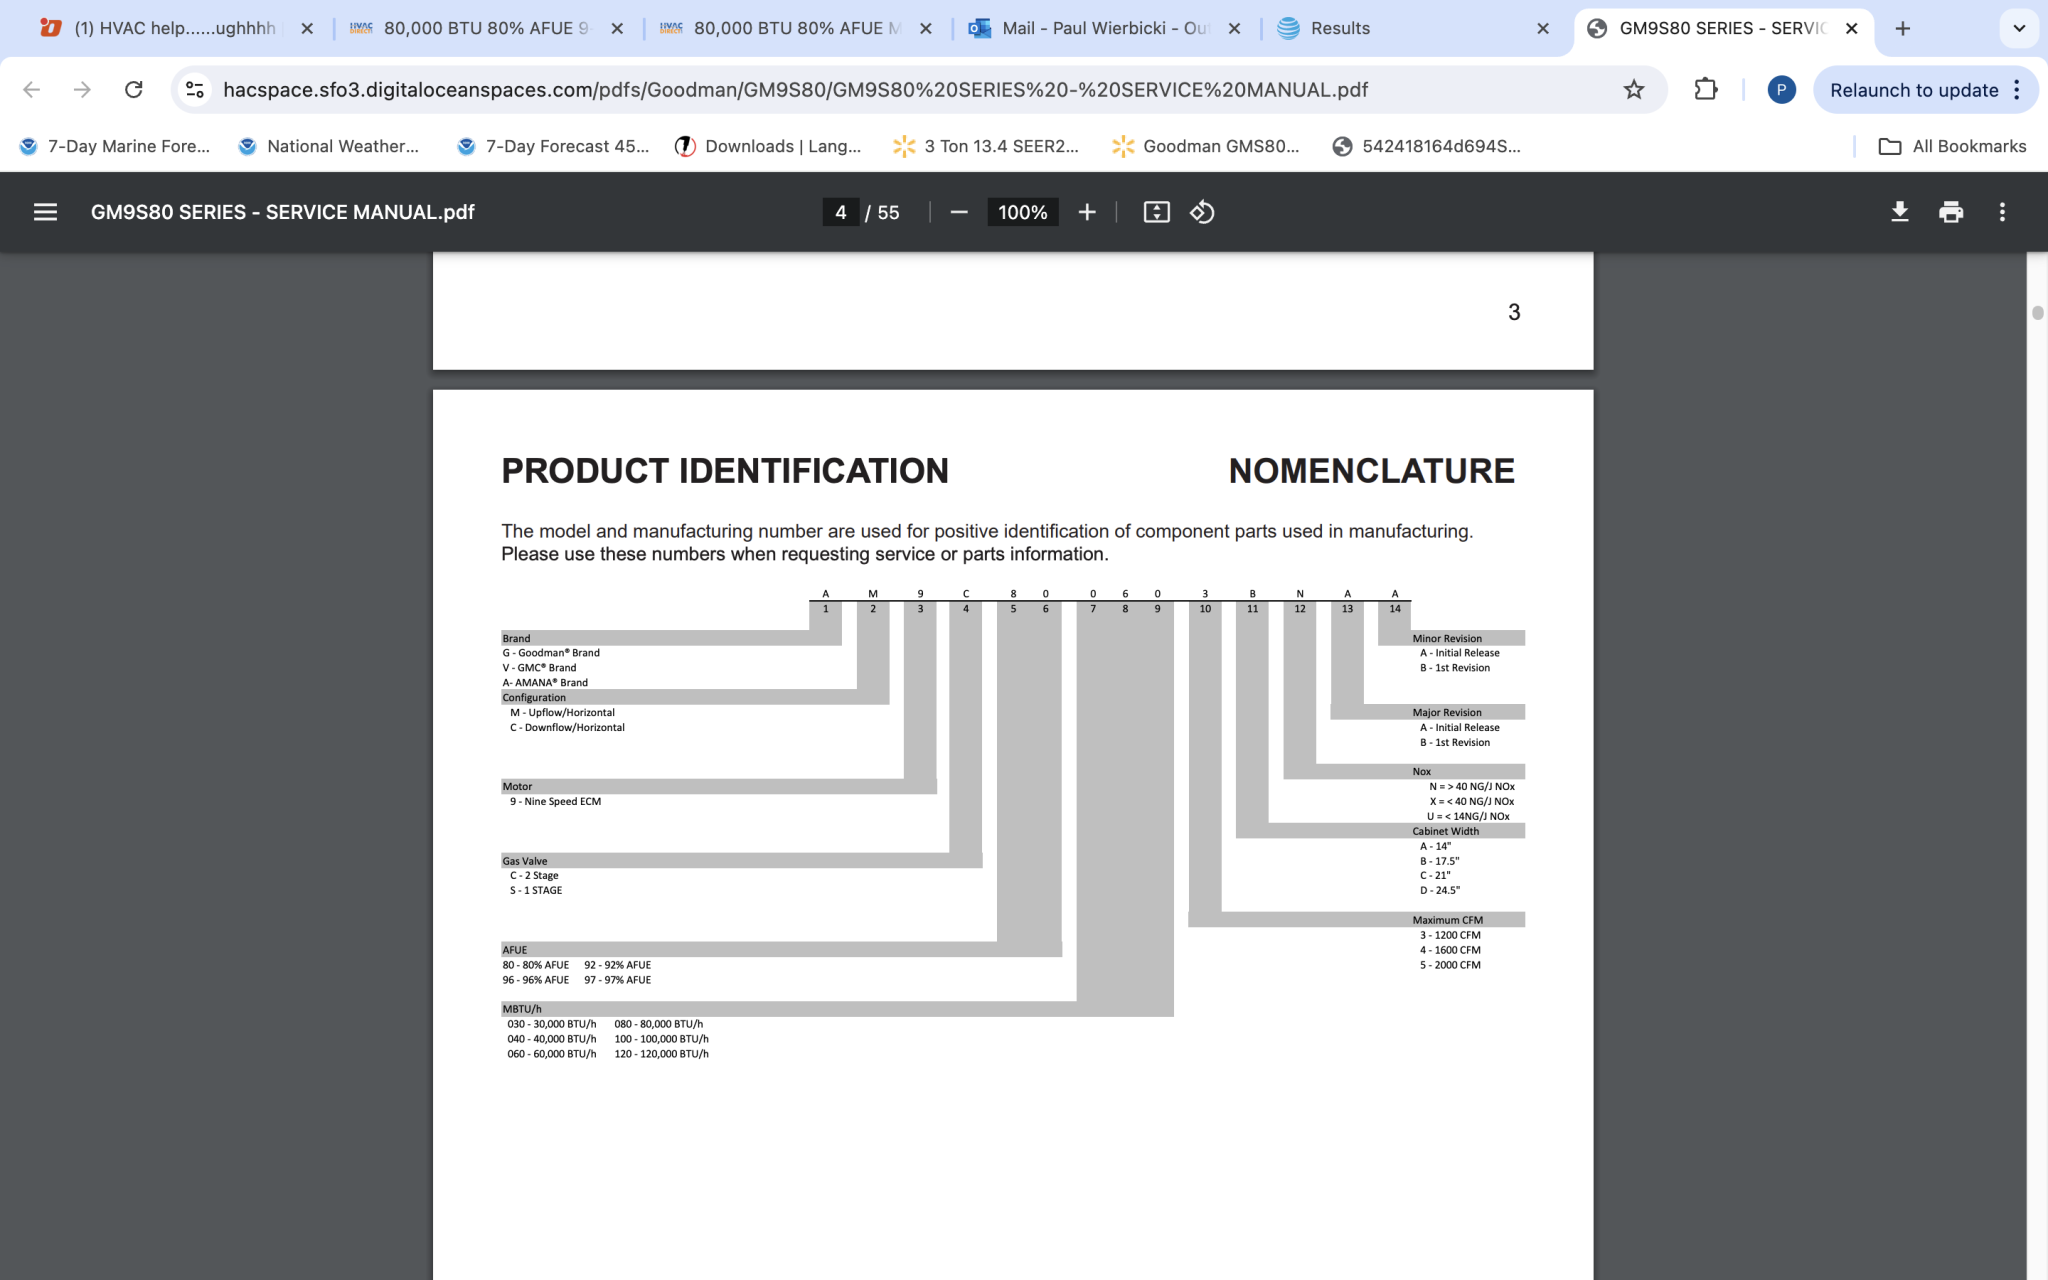Click the page number field showing 4

pyautogui.click(x=840, y=212)
